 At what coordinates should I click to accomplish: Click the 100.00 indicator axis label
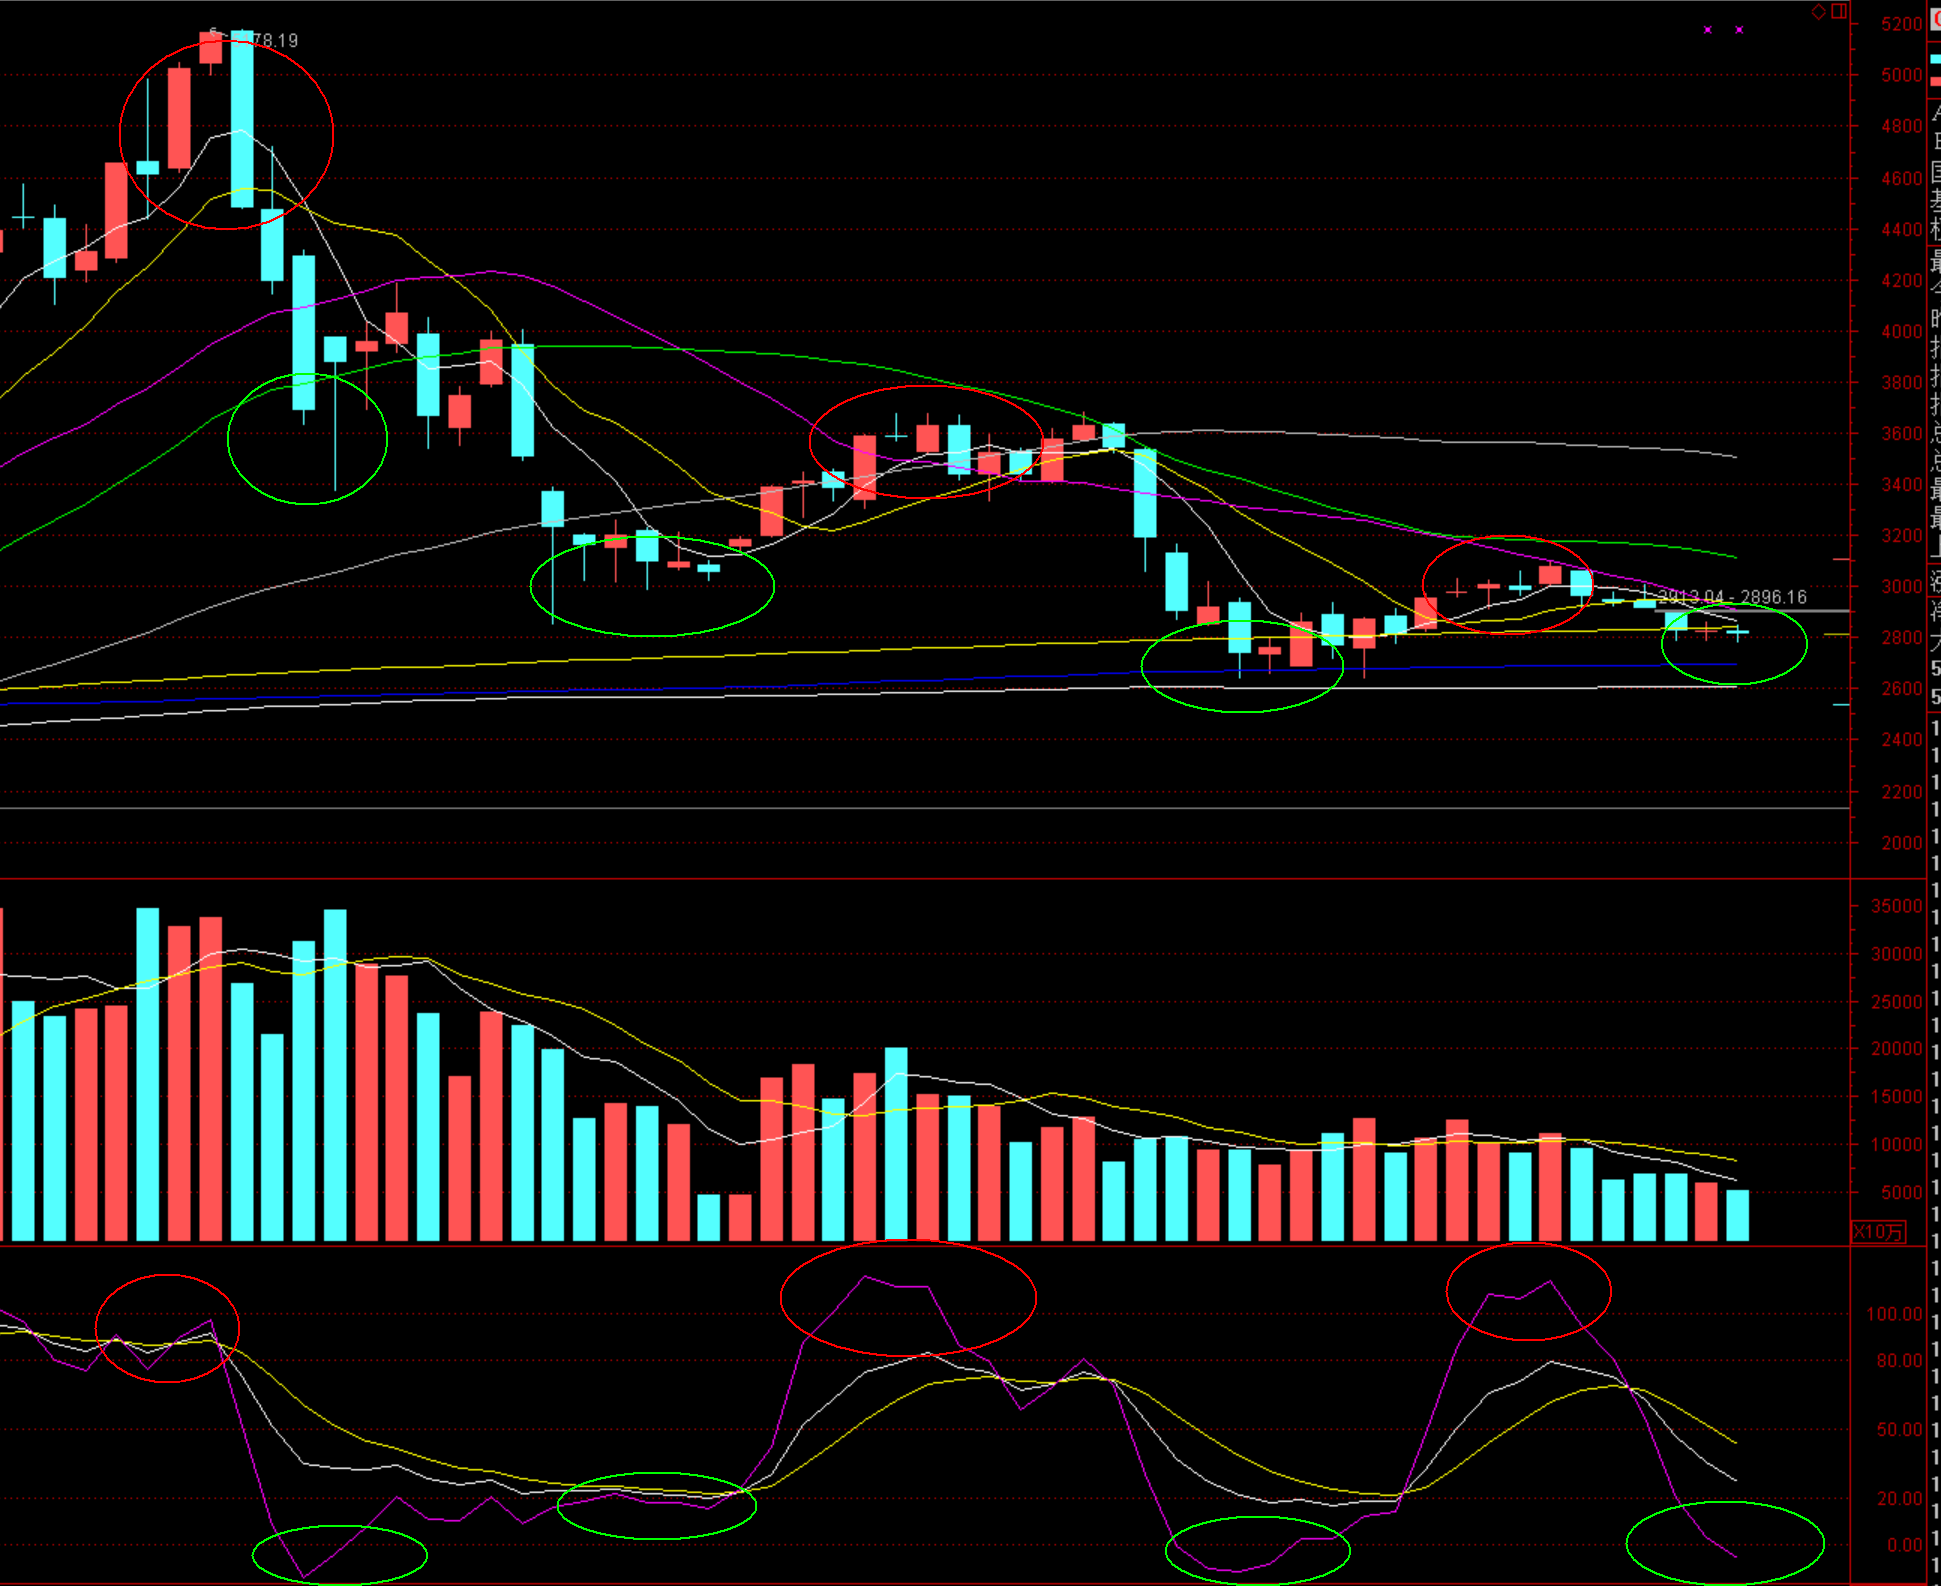pos(1894,1314)
